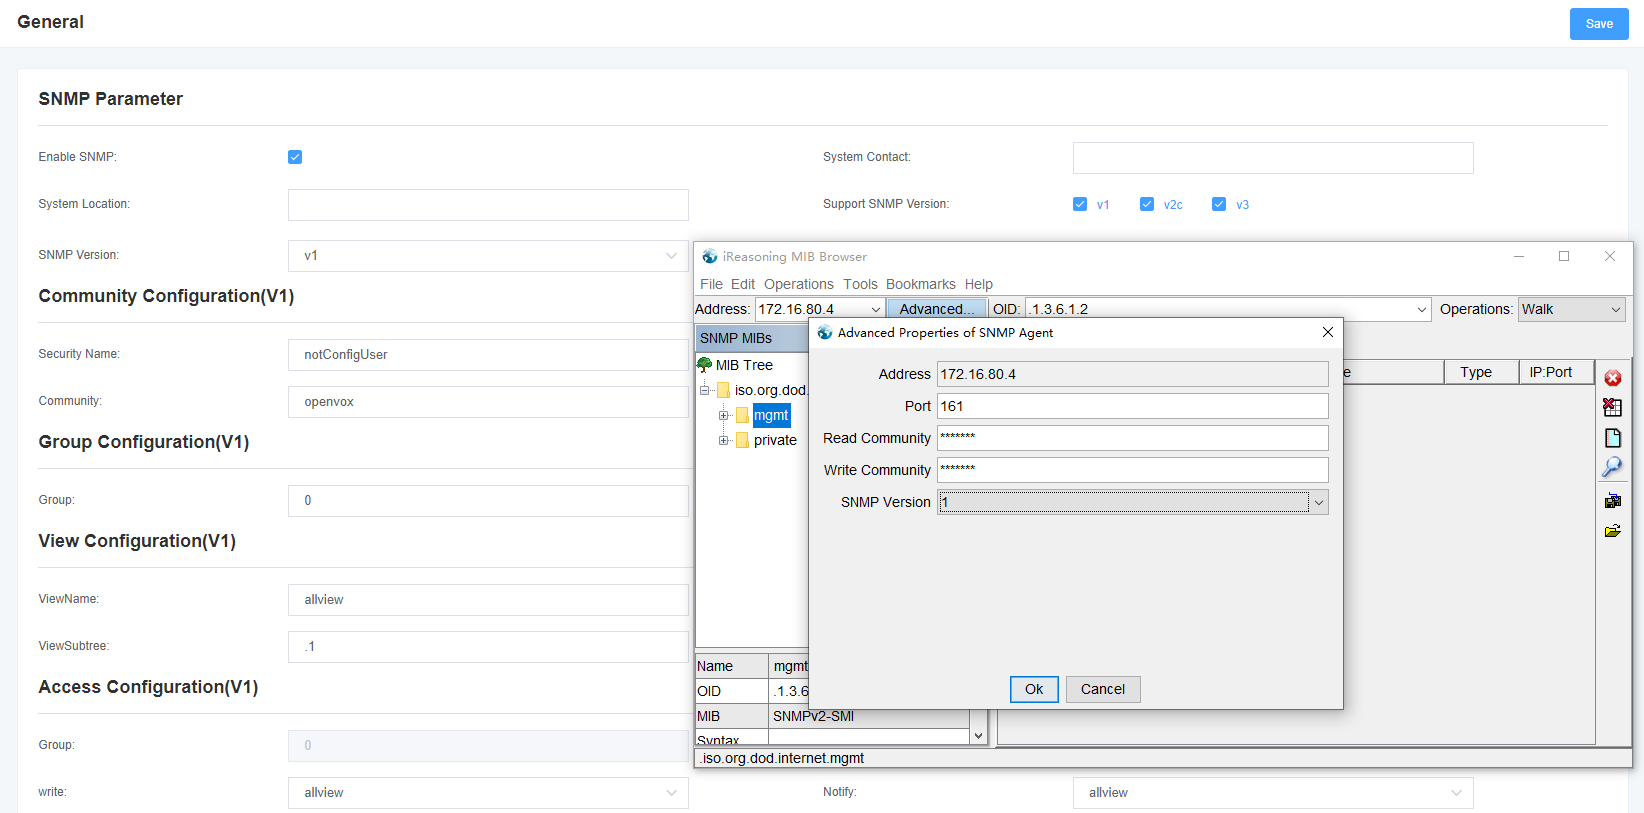Click the System Contact input field
The height and width of the screenshot is (813, 1644).
tap(1273, 158)
